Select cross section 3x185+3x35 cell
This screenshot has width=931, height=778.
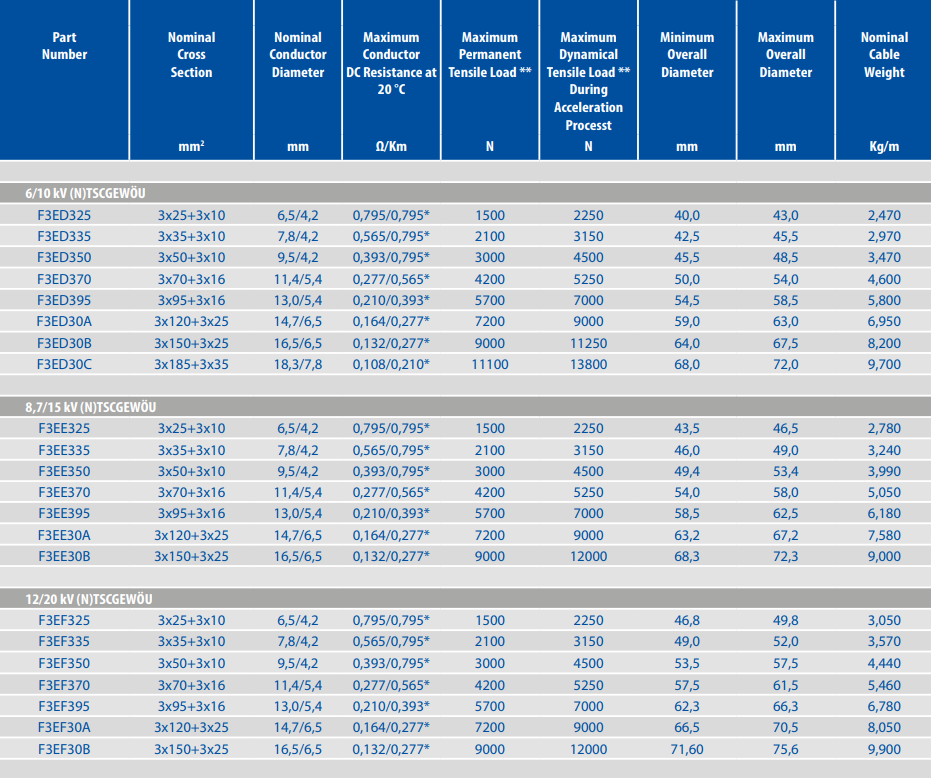(x=191, y=364)
